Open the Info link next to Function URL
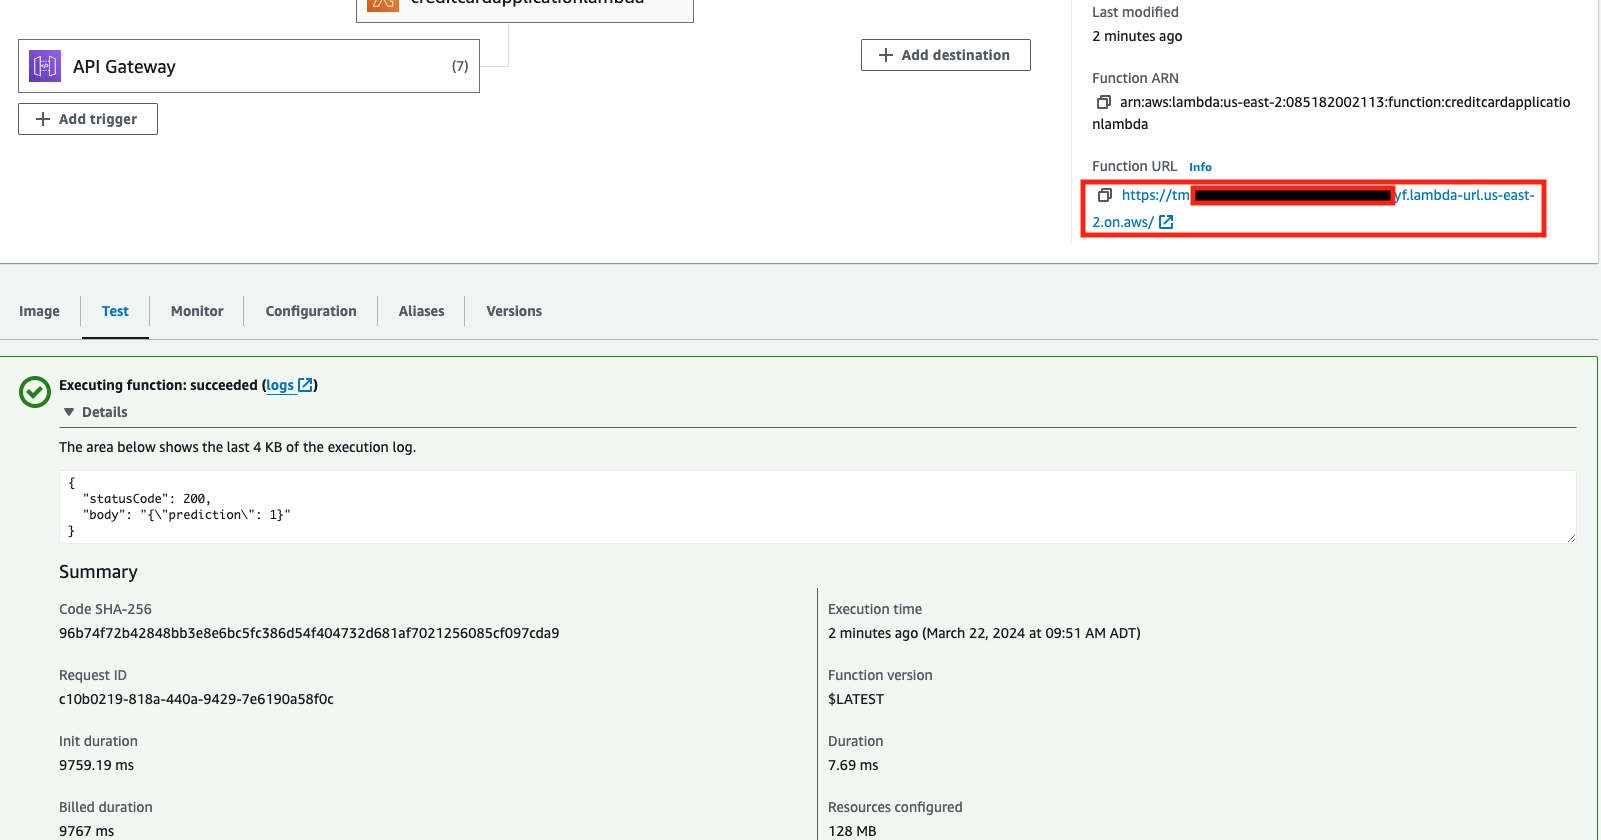 click(1200, 167)
